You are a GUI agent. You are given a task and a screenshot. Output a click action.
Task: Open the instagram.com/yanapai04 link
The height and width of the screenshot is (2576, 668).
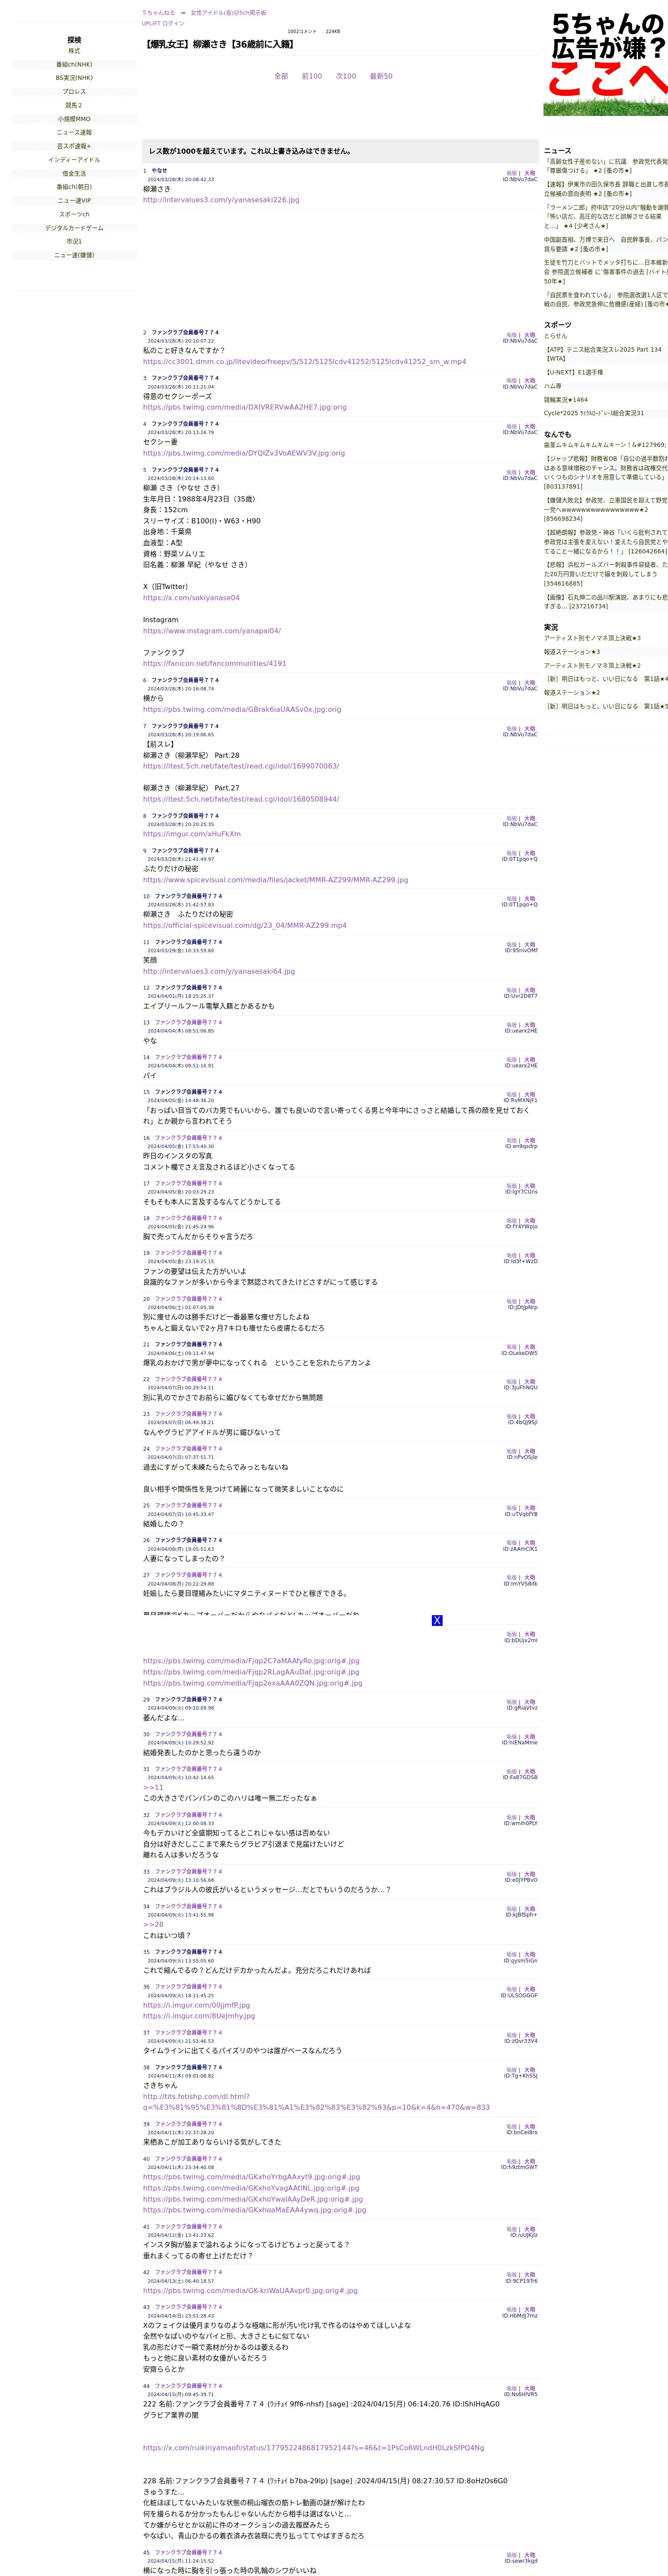(x=212, y=631)
